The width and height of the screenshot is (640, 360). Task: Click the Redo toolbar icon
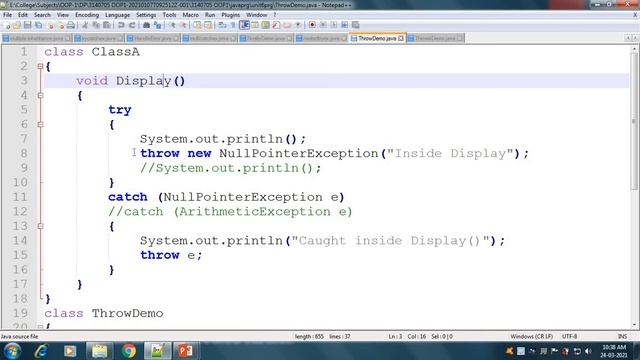(132, 25)
